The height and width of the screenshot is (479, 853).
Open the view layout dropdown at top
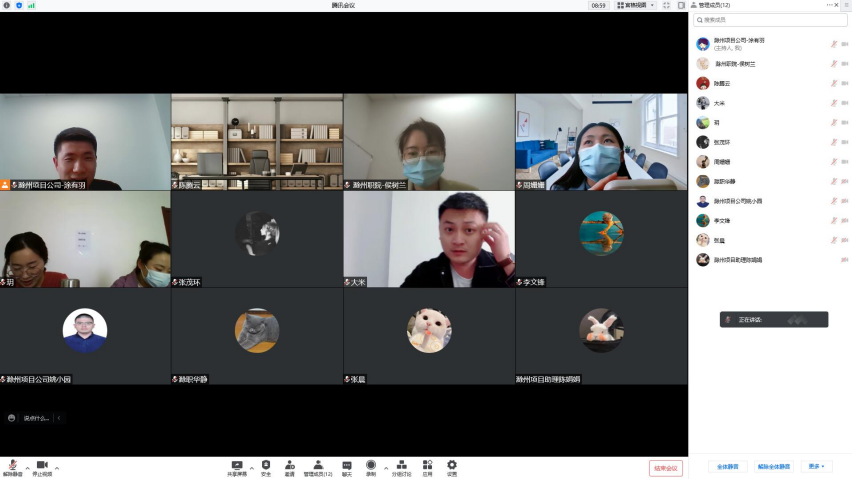coord(635,5)
